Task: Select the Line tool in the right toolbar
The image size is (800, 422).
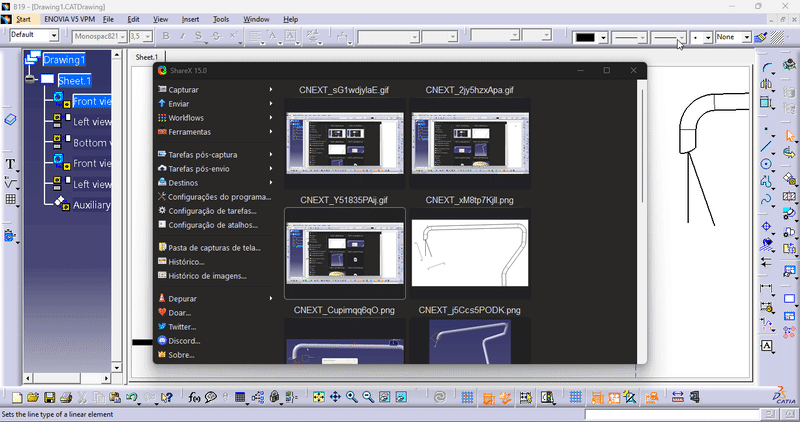Action: tap(766, 147)
